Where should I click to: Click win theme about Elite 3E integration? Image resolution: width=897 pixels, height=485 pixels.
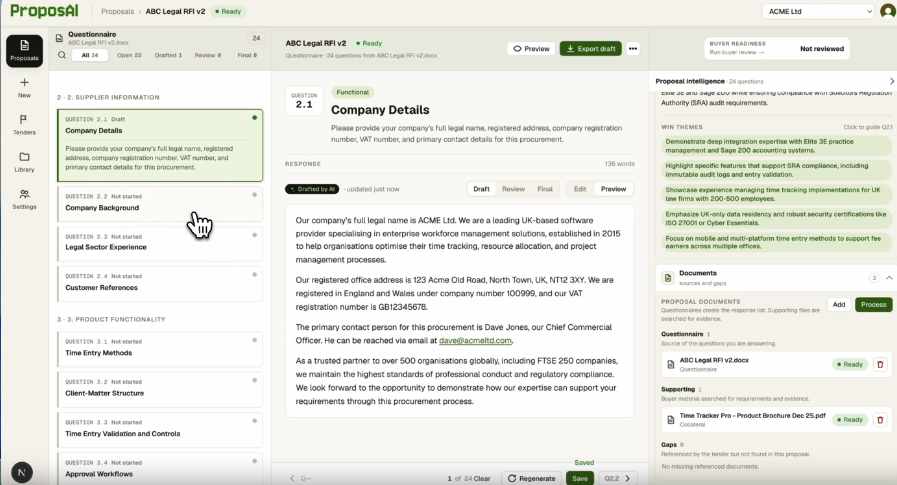[x=776, y=146]
